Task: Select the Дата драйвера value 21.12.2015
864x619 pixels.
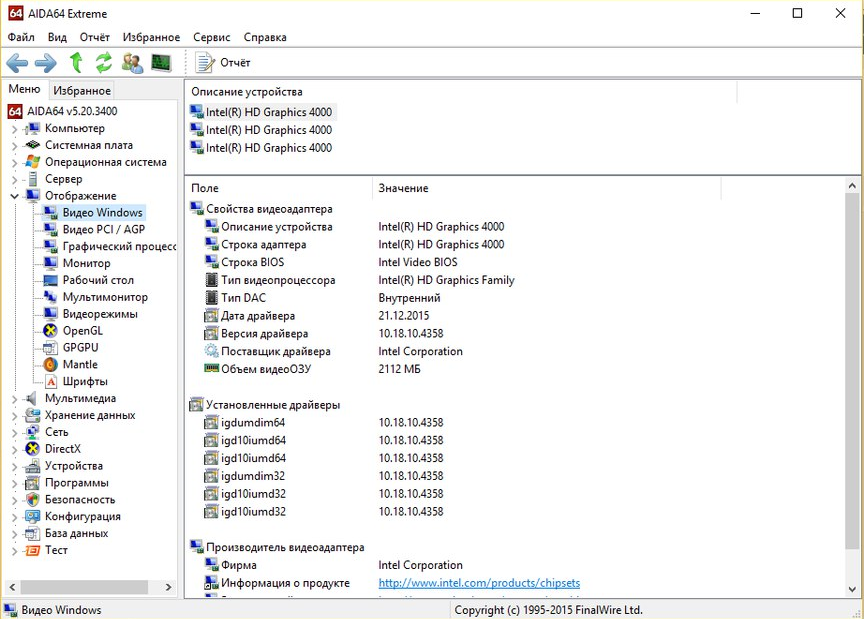Action: tap(403, 316)
